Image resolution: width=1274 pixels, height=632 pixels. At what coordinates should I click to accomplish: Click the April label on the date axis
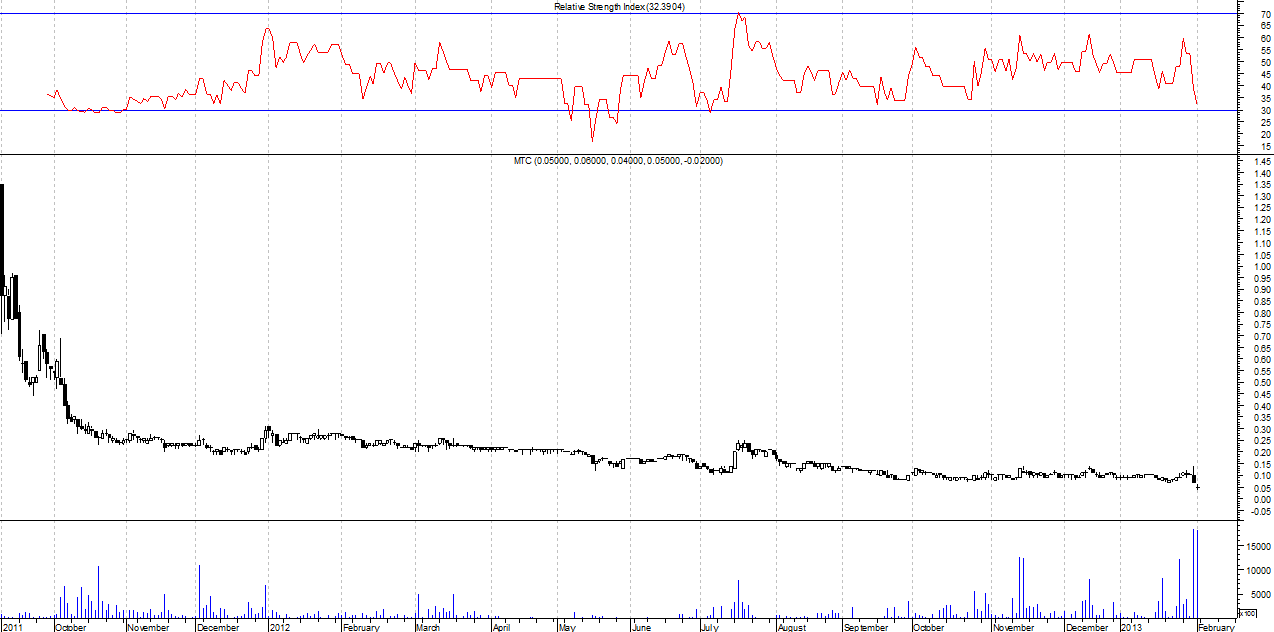point(501,627)
